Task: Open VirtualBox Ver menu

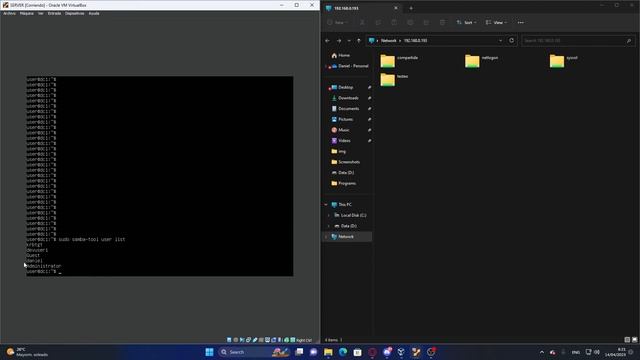Action: (40, 13)
